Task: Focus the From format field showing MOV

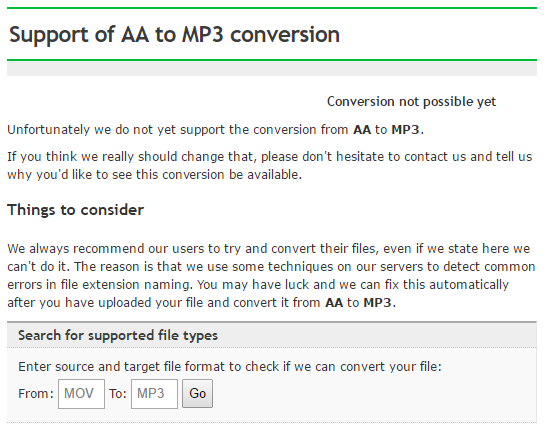Action: [81, 393]
